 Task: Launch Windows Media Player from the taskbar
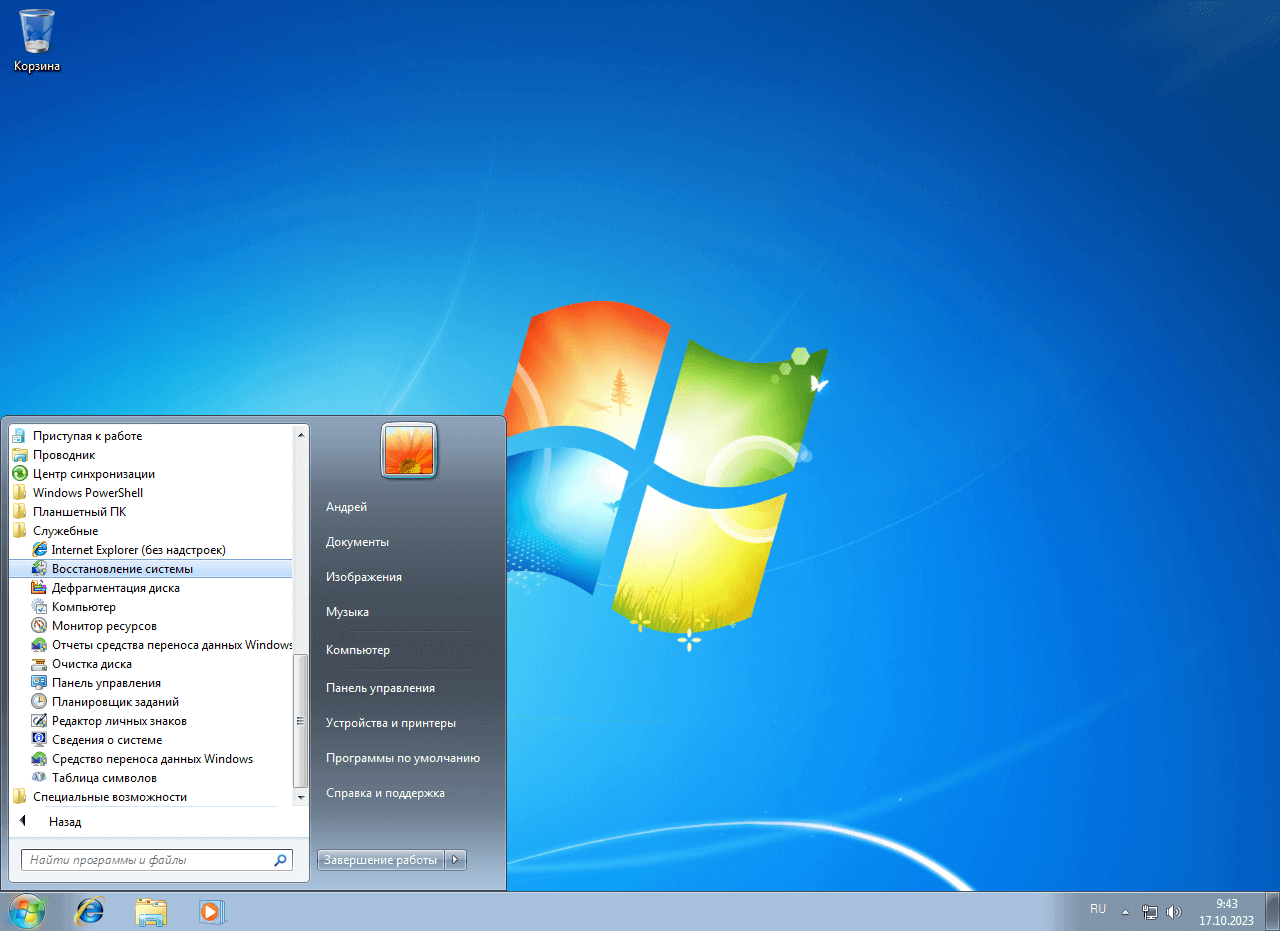tap(211, 911)
